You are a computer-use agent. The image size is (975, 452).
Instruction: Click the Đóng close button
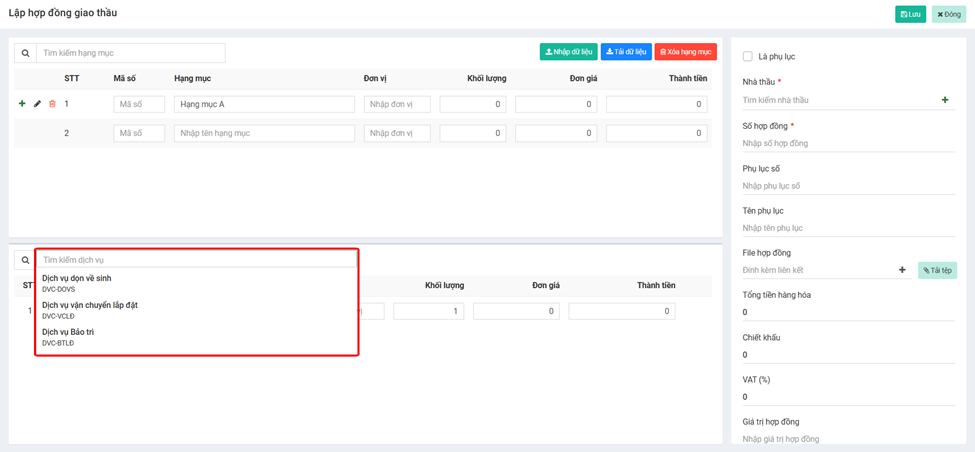point(948,14)
